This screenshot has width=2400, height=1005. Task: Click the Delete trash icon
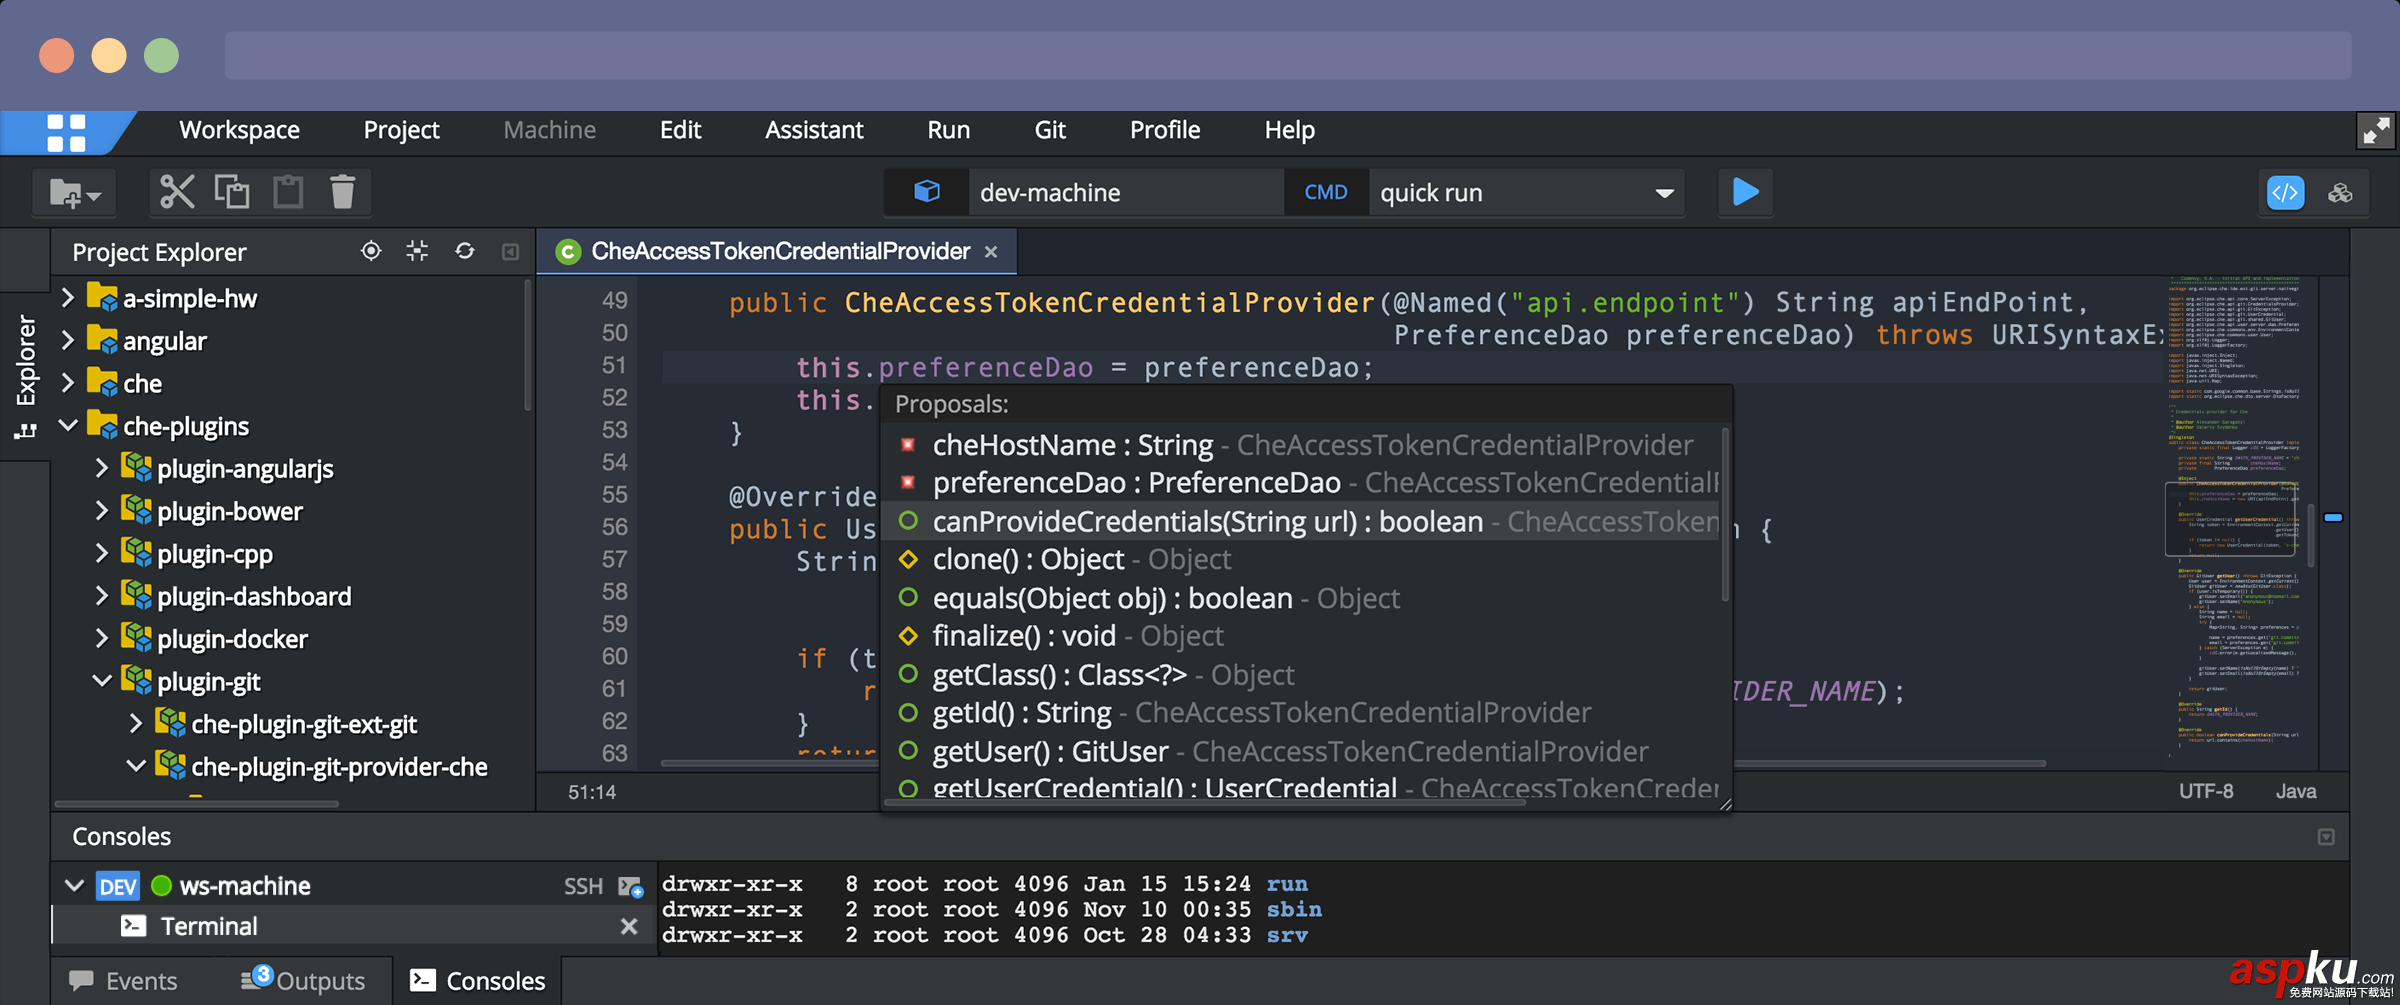[x=342, y=192]
